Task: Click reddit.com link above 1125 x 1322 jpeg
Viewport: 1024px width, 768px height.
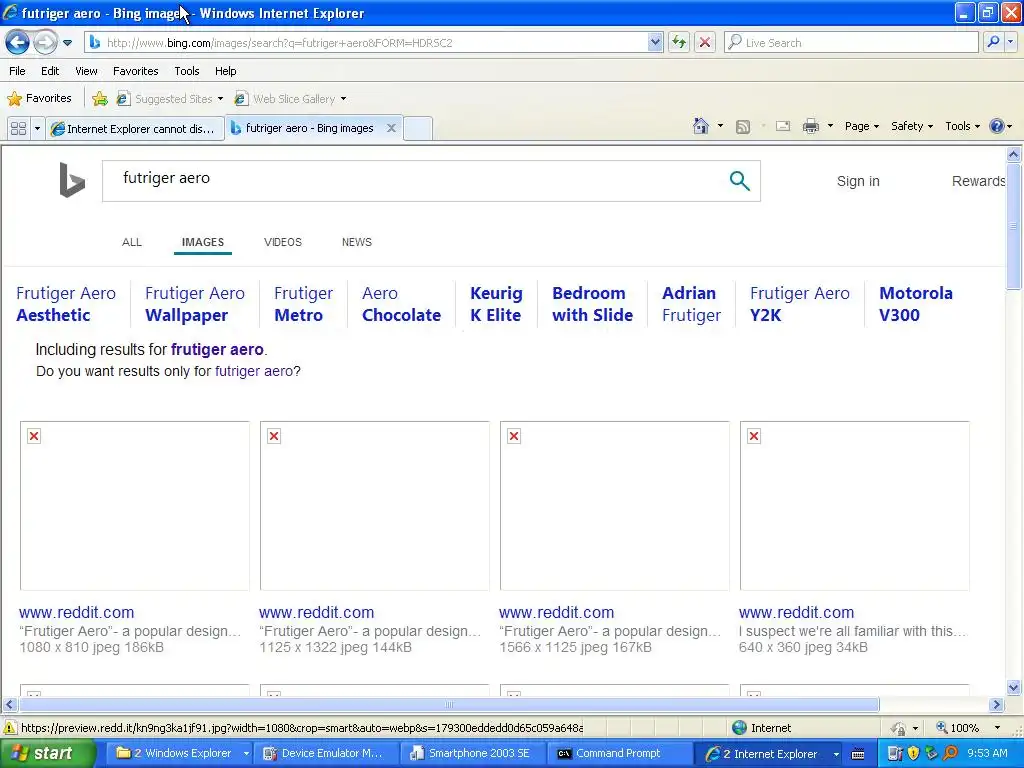Action: click(x=316, y=613)
